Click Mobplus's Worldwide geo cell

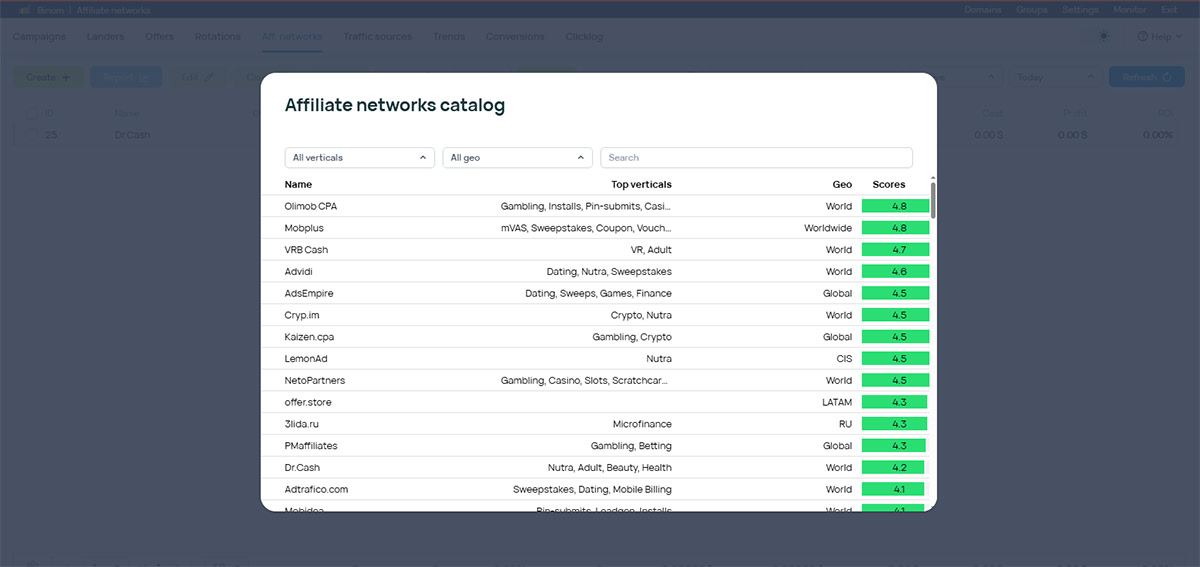(x=828, y=228)
